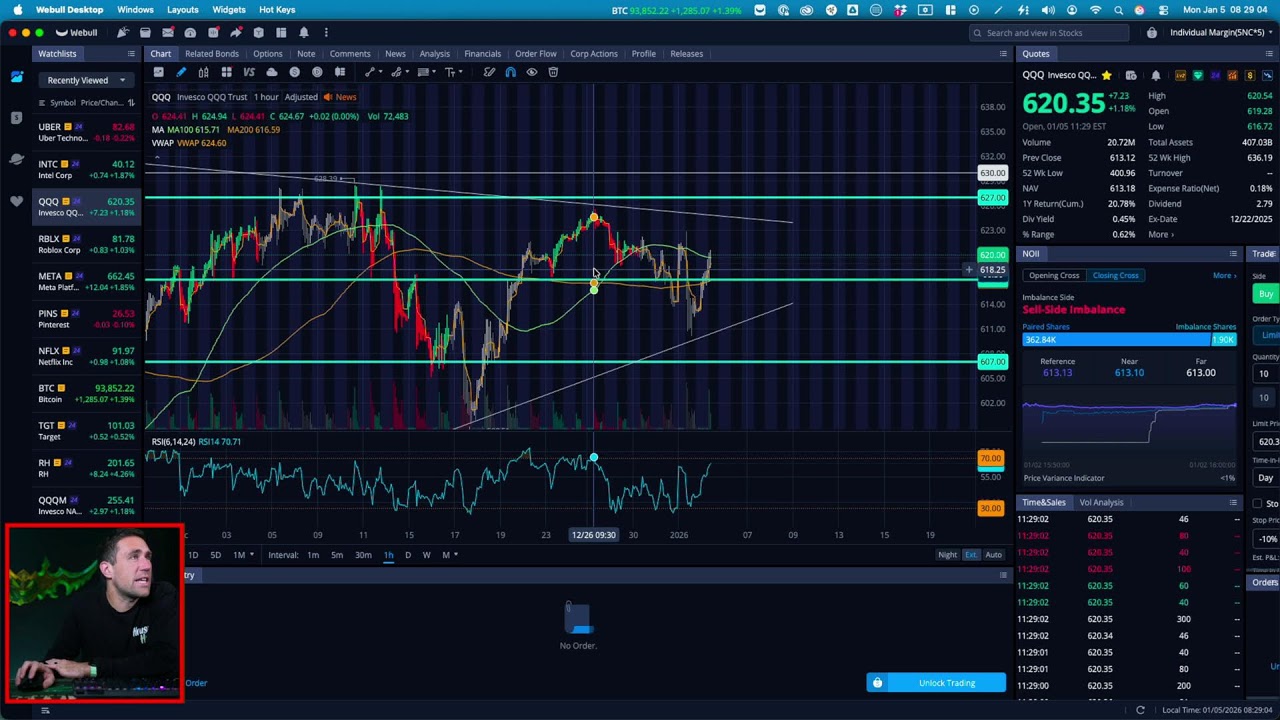1280x720 pixels.
Task: Toggle the orange News indicator on chart header
Action: point(340,97)
